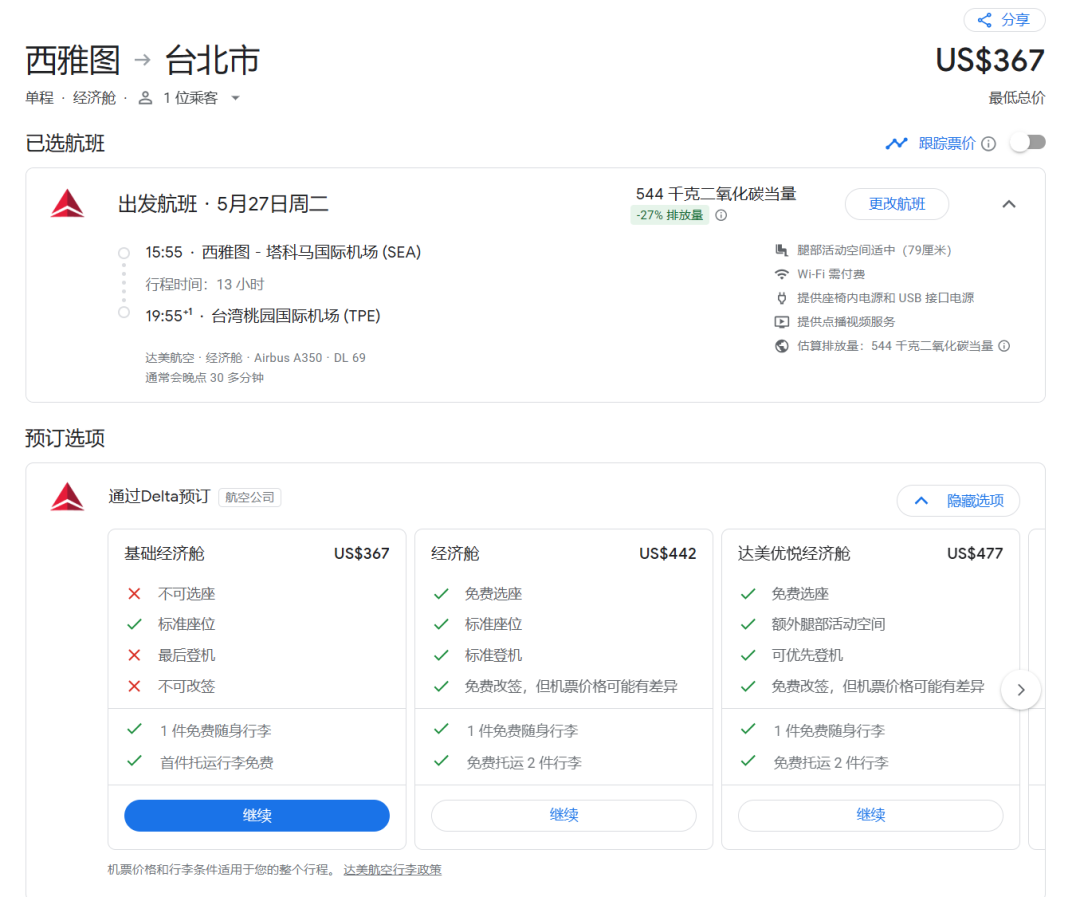Continue with 达美优悦经济舱 US$477 fare
Image resolution: width=1080 pixels, height=897 pixels.
871,816
